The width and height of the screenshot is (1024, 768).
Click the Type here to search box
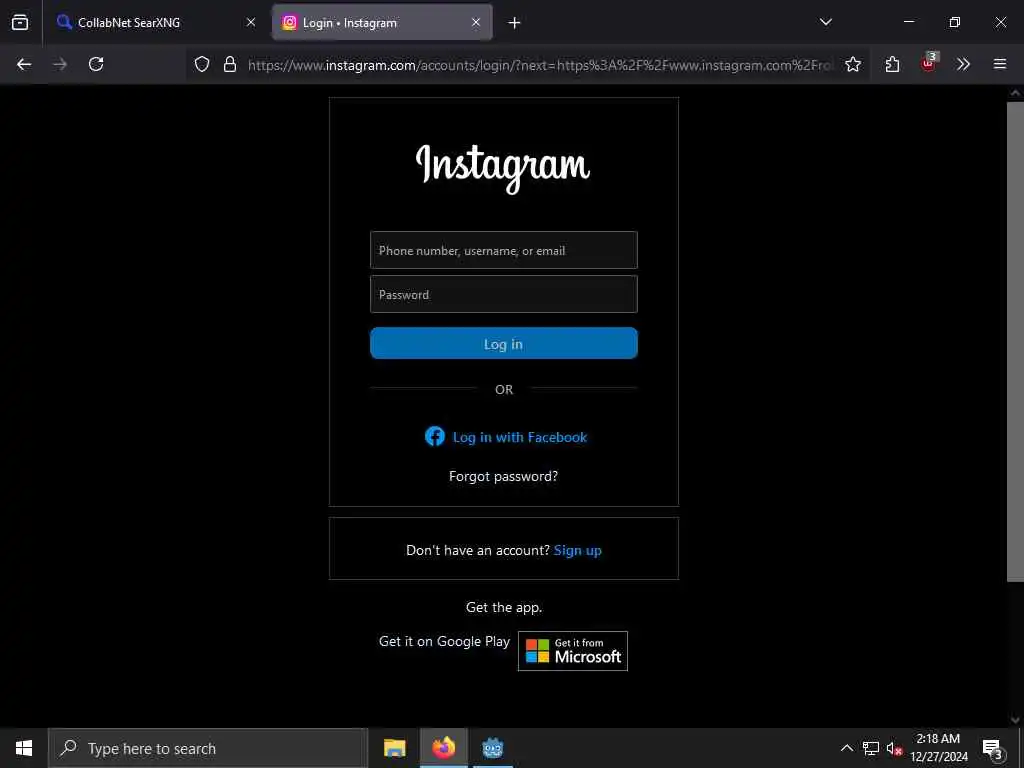click(208, 748)
